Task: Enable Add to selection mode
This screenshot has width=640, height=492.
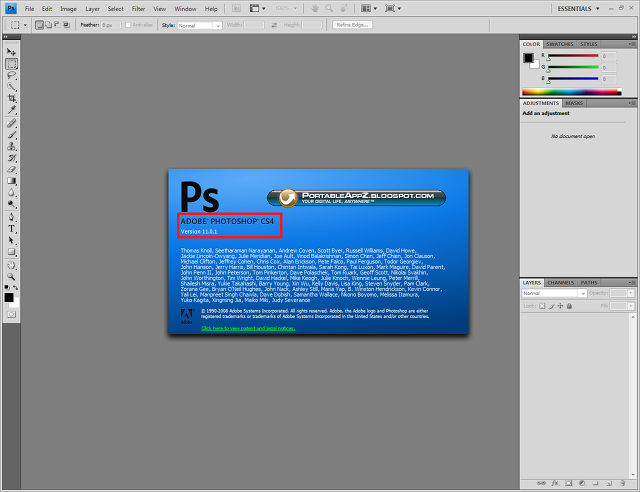Action: click(49, 25)
